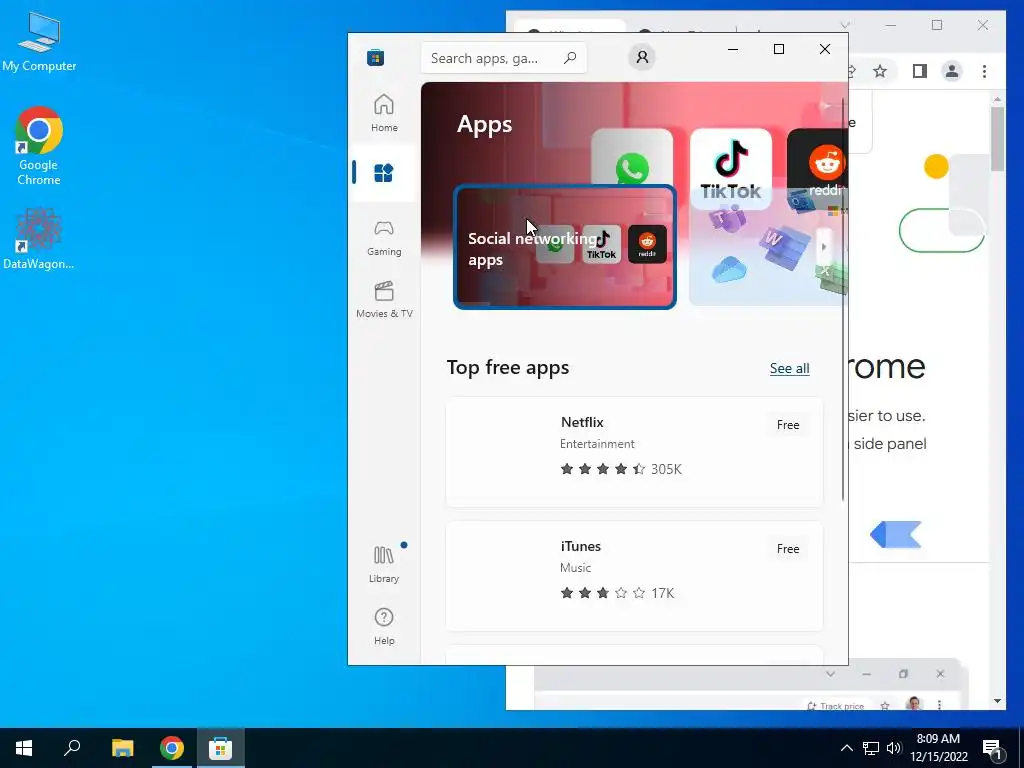Open Chrome three-dot menu
Viewport: 1024px width, 768px height.
(x=984, y=71)
